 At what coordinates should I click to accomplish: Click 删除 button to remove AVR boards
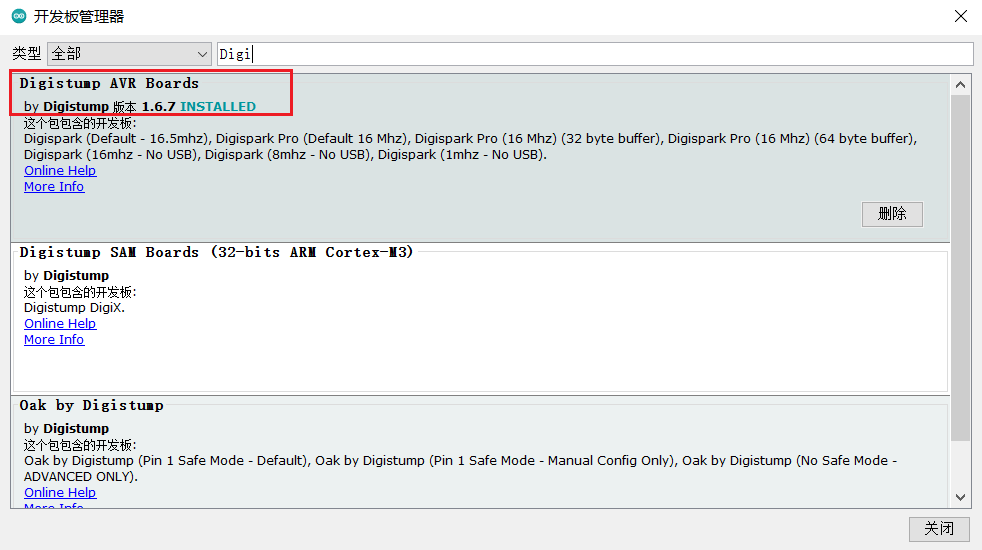(892, 214)
